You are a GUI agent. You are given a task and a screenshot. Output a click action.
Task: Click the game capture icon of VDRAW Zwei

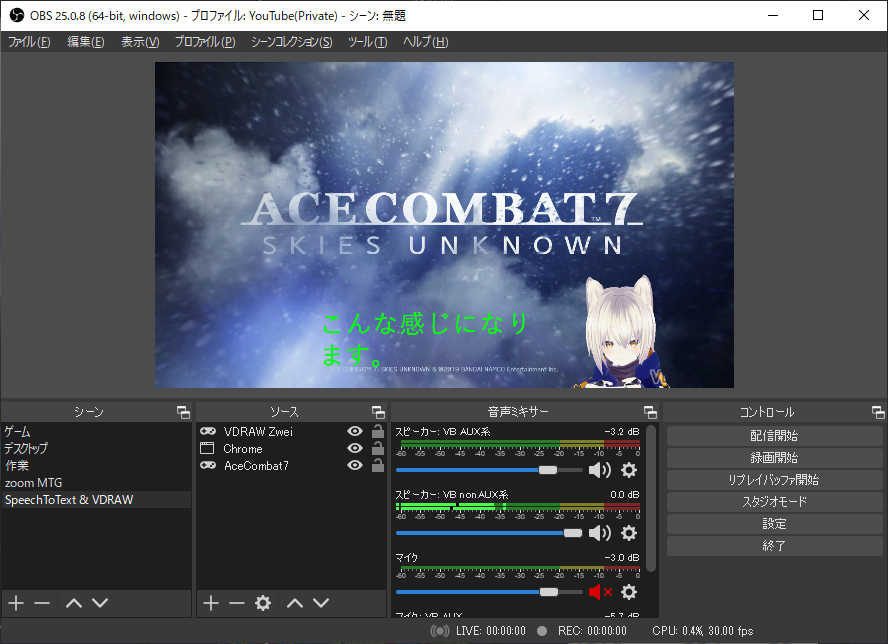208,431
